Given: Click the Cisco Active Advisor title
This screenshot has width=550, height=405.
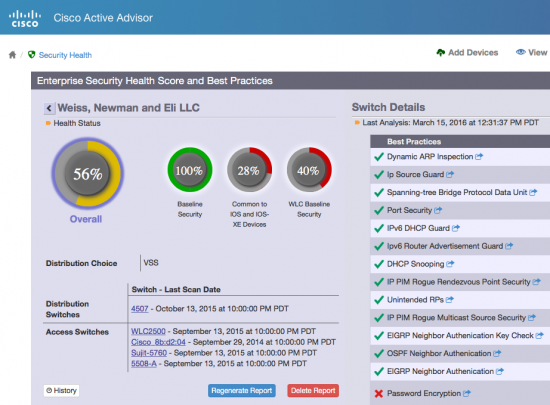Looking at the screenshot, I should click(103, 18).
